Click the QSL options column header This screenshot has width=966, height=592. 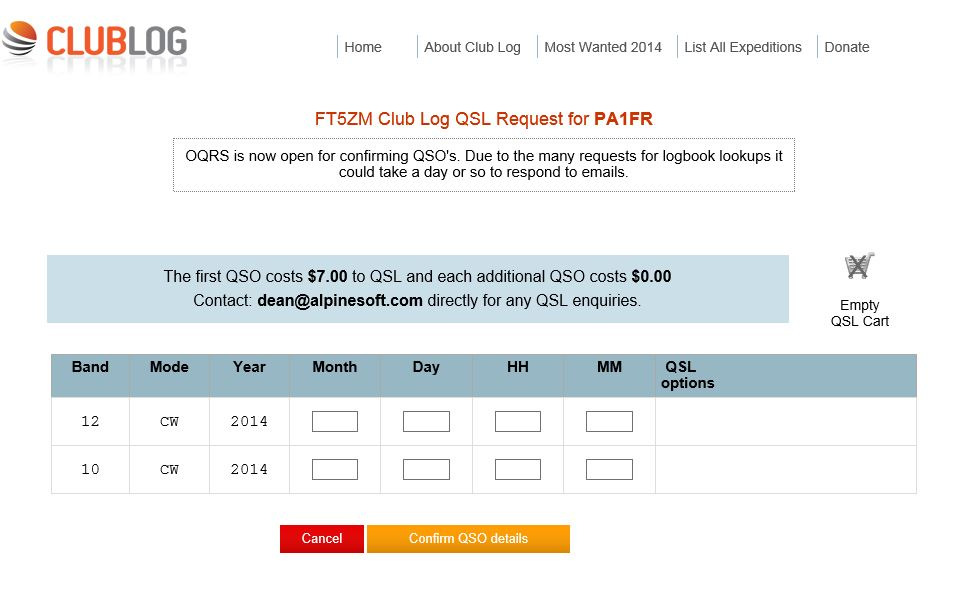(x=688, y=375)
